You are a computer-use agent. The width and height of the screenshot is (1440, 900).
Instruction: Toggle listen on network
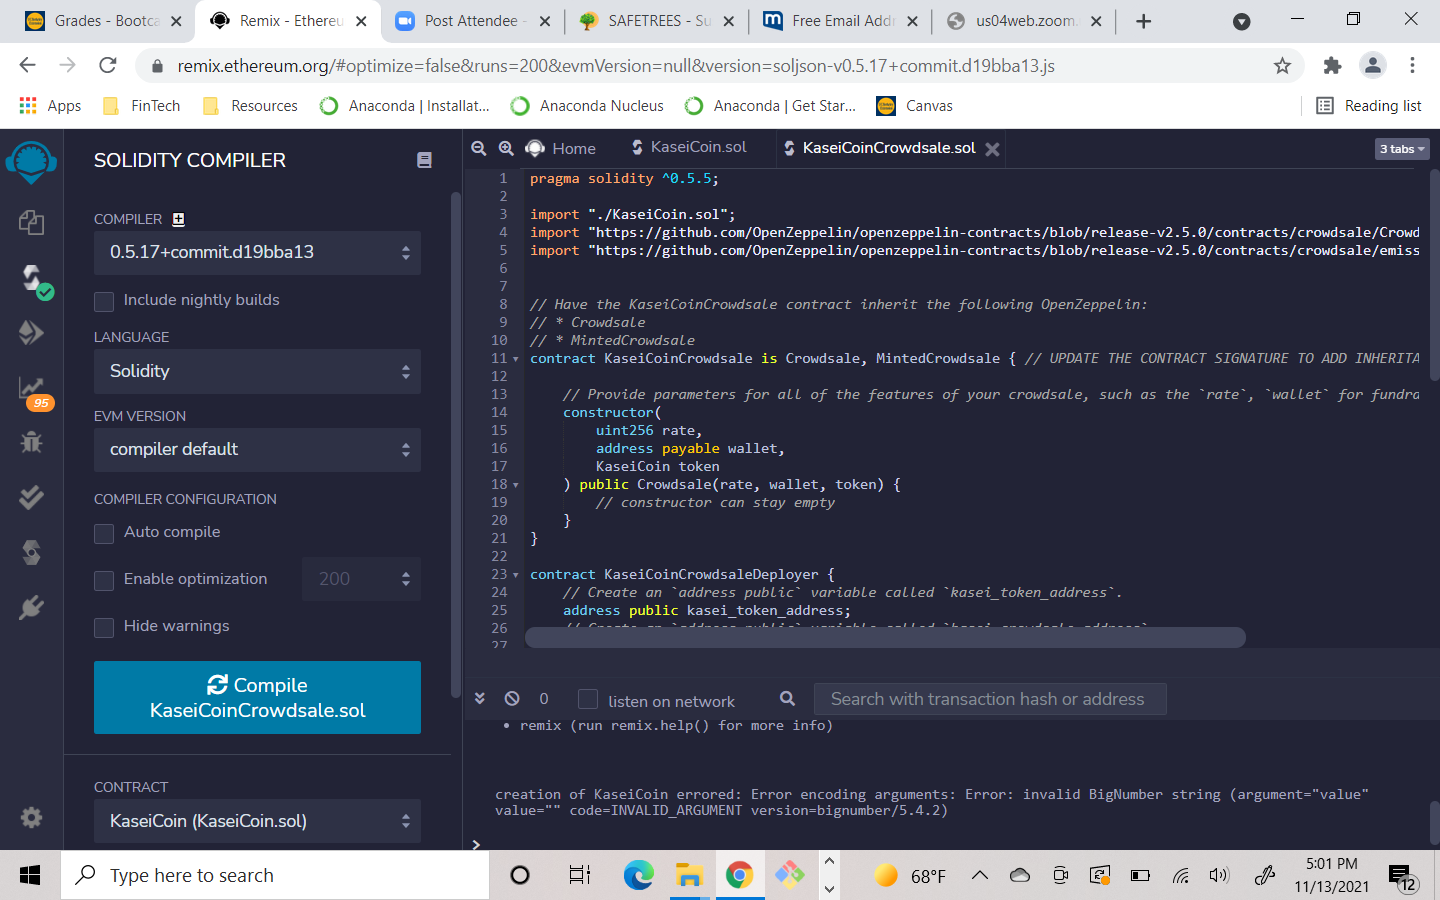588,699
